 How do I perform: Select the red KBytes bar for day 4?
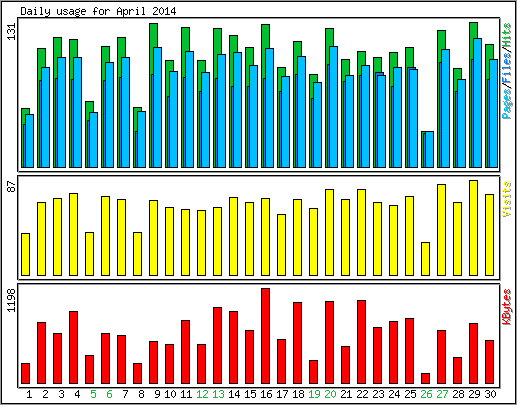point(74,348)
